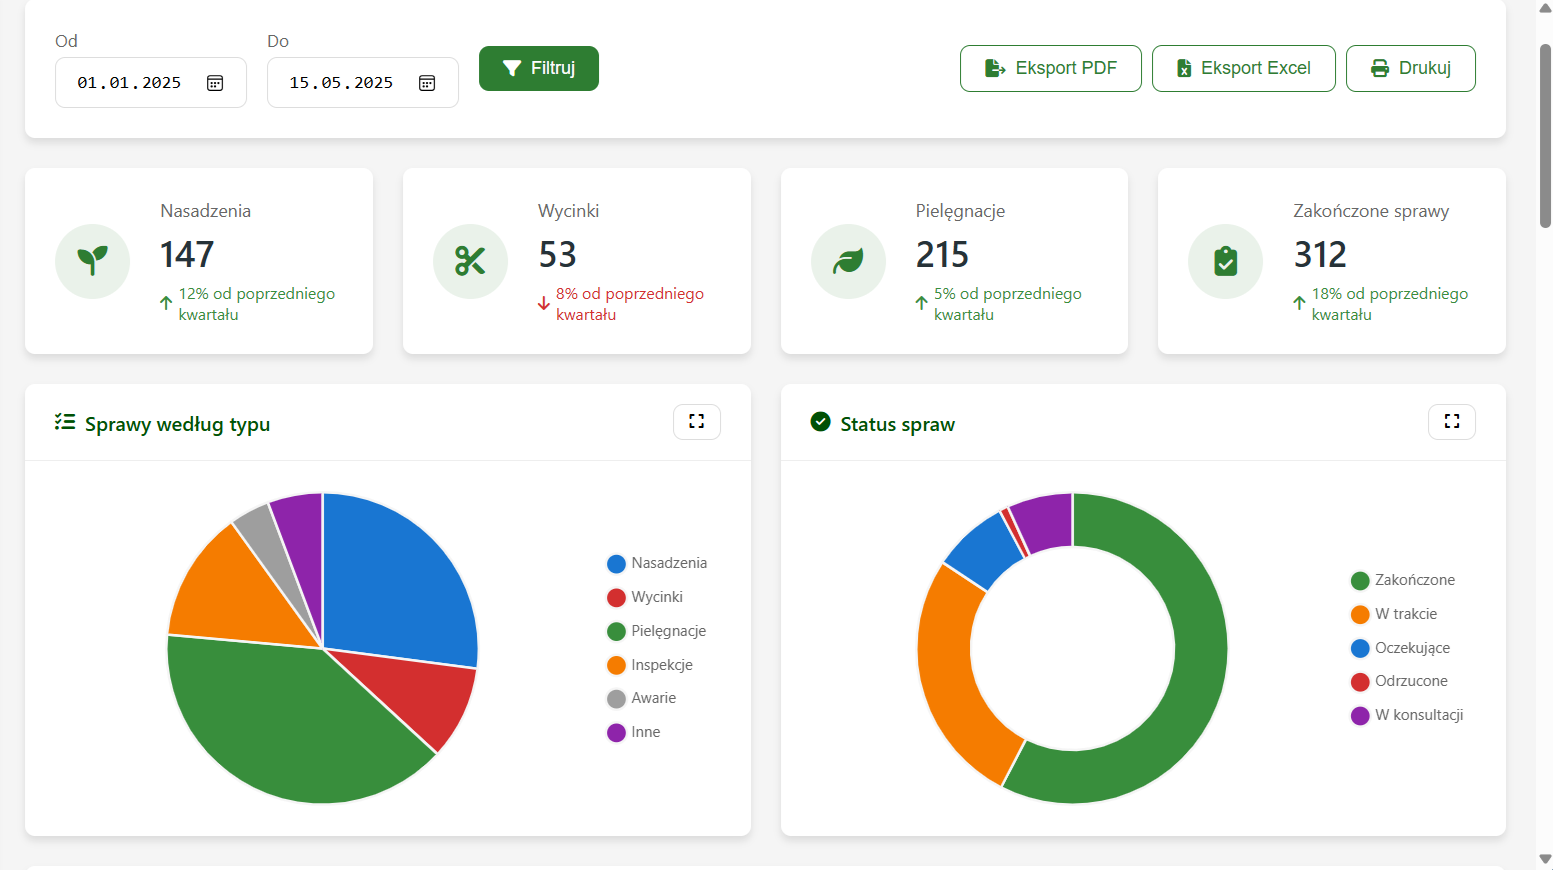The width and height of the screenshot is (1553, 870).
Task: Export data with Eksport Excel button
Action: (1243, 68)
